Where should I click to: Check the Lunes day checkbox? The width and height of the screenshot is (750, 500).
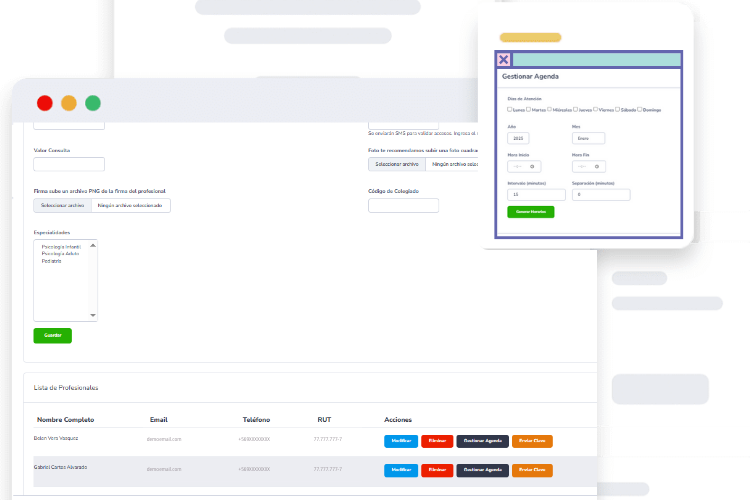pyautogui.click(x=510, y=109)
